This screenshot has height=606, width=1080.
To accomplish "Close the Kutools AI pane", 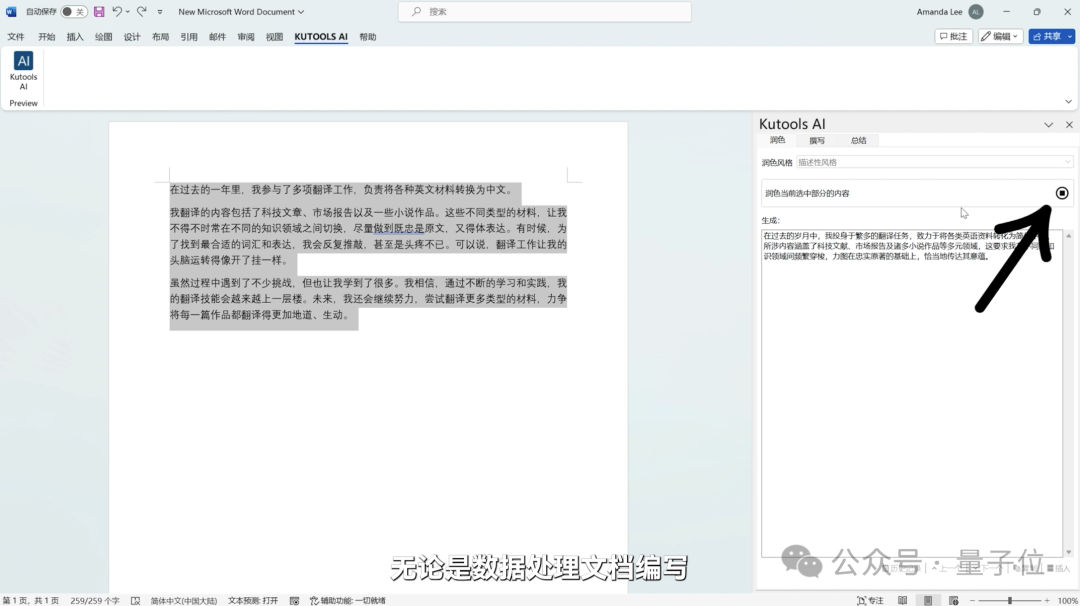I will click(x=1069, y=125).
